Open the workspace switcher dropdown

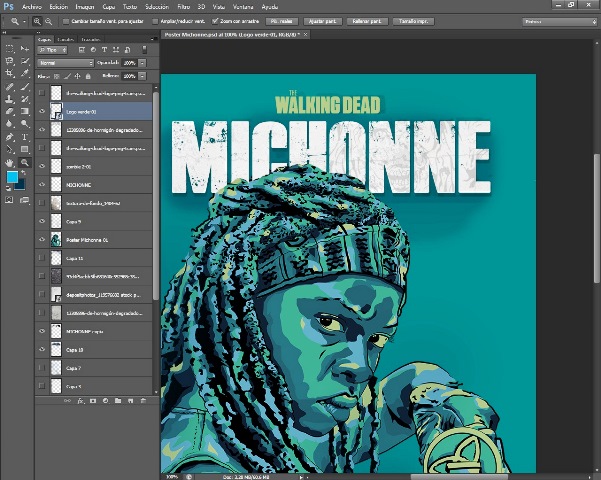point(560,22)
